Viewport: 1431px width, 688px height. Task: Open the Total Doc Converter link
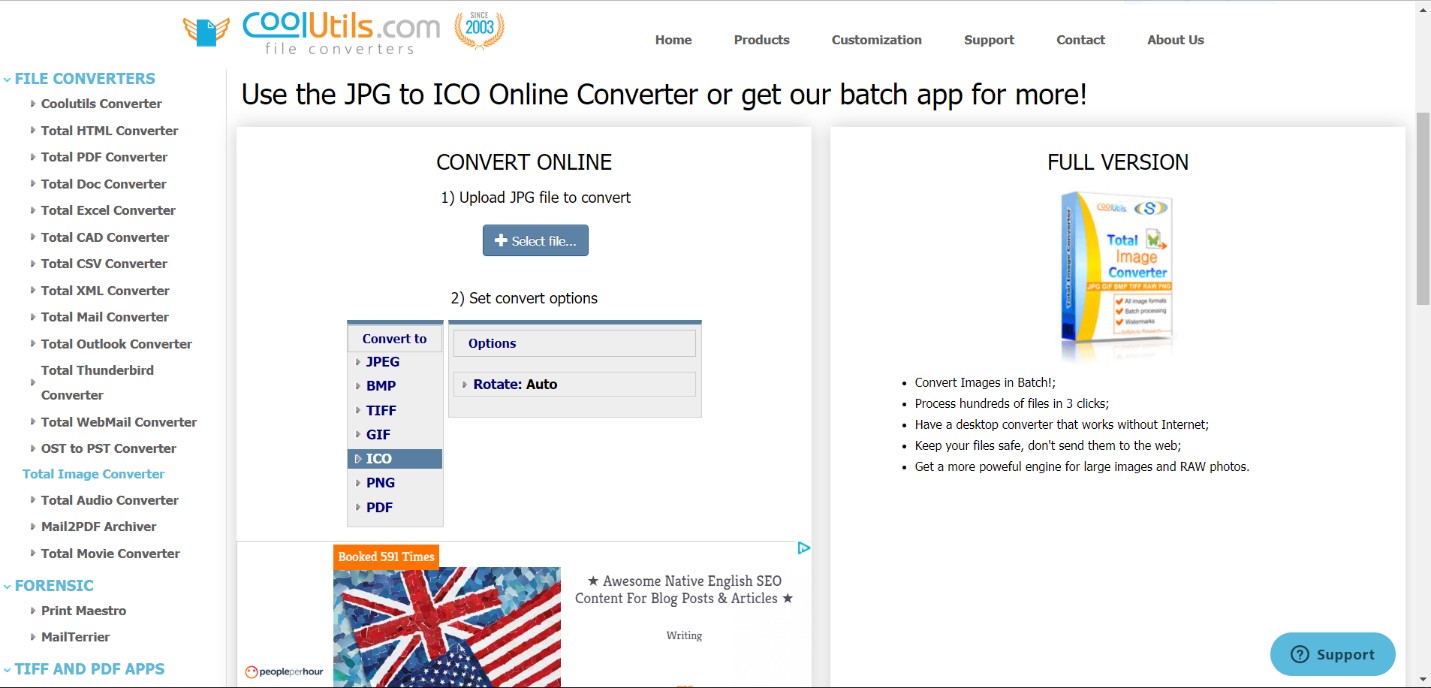pos(104,184)
